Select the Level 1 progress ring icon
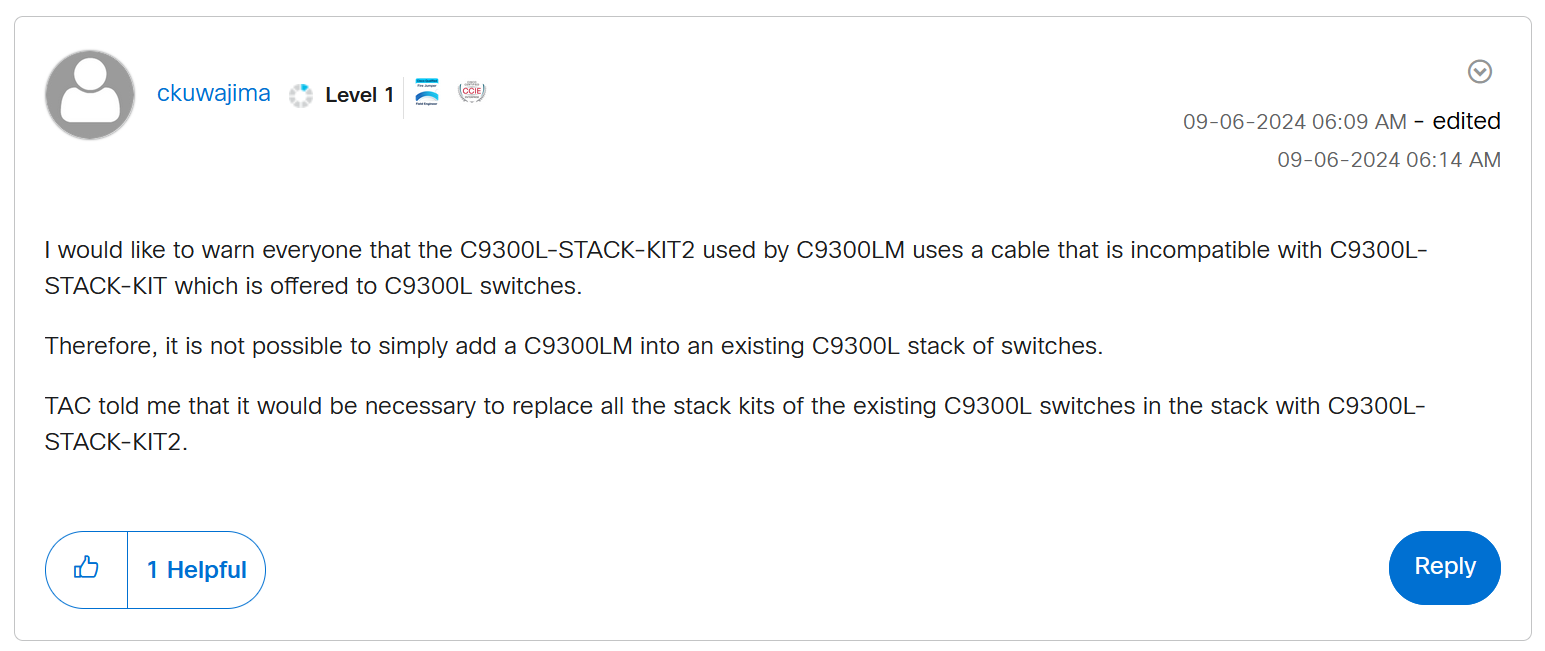This screenshot has height=651, width=1545. tap(300, 94)
